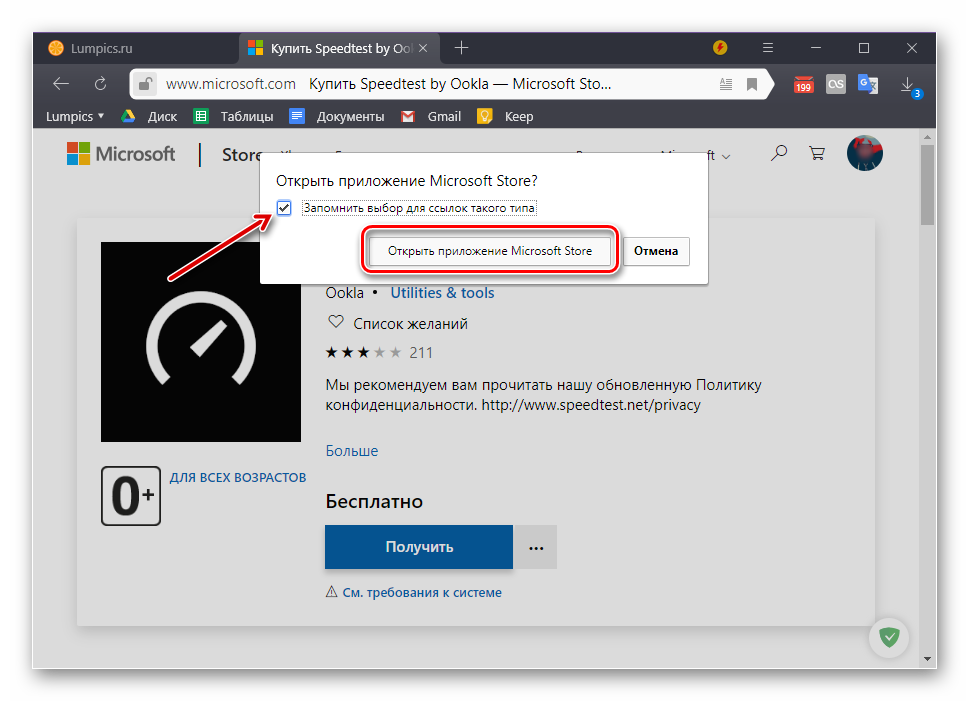The image size is (969, 701).
Task: Open the translate extension icon
Action: point(867,84)
